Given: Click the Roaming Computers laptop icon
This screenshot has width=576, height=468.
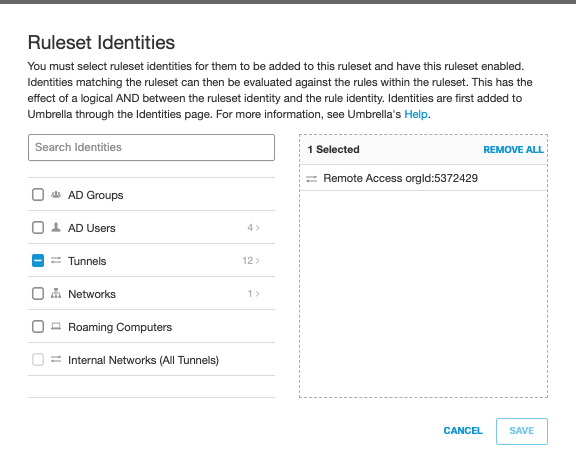Looking at the screenshot, I should coord(56,326).
